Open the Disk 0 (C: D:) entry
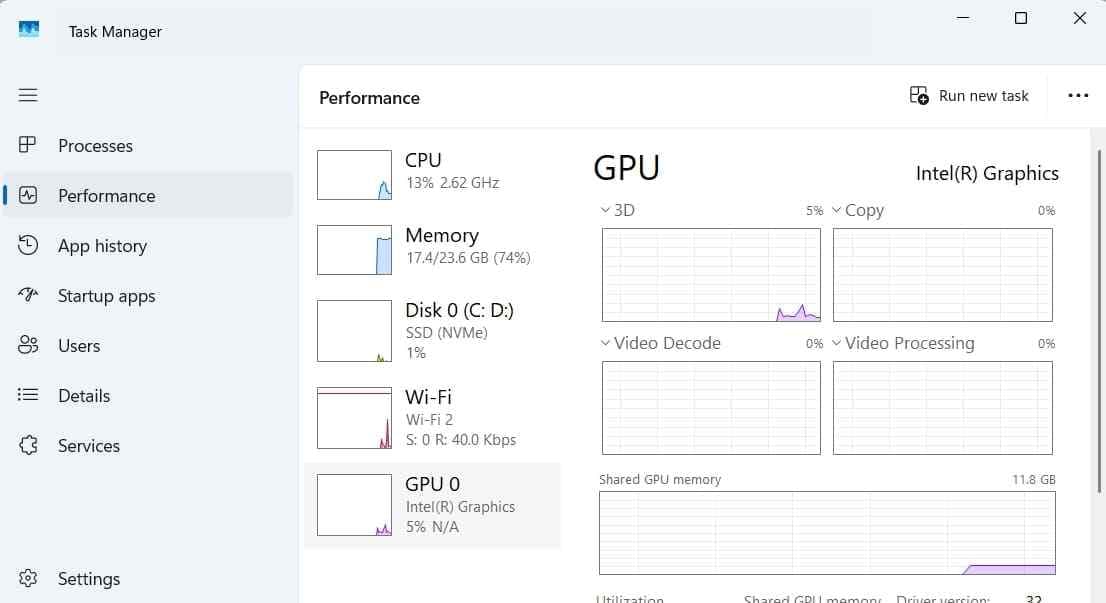Viewport: 1106px width, 603px height. click(432, 331)
